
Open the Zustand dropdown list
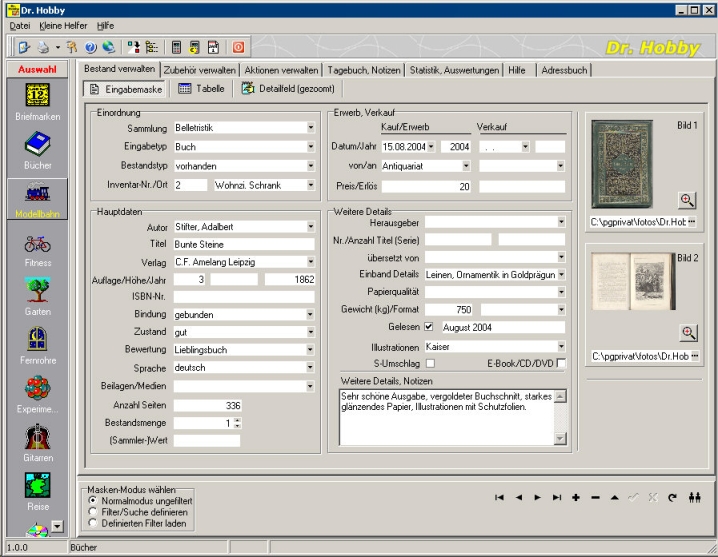311,331
